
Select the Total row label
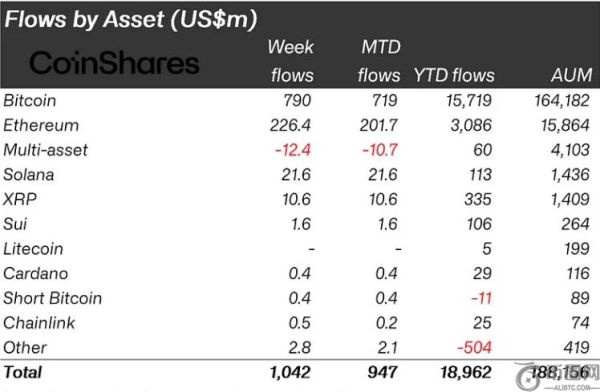23,372
